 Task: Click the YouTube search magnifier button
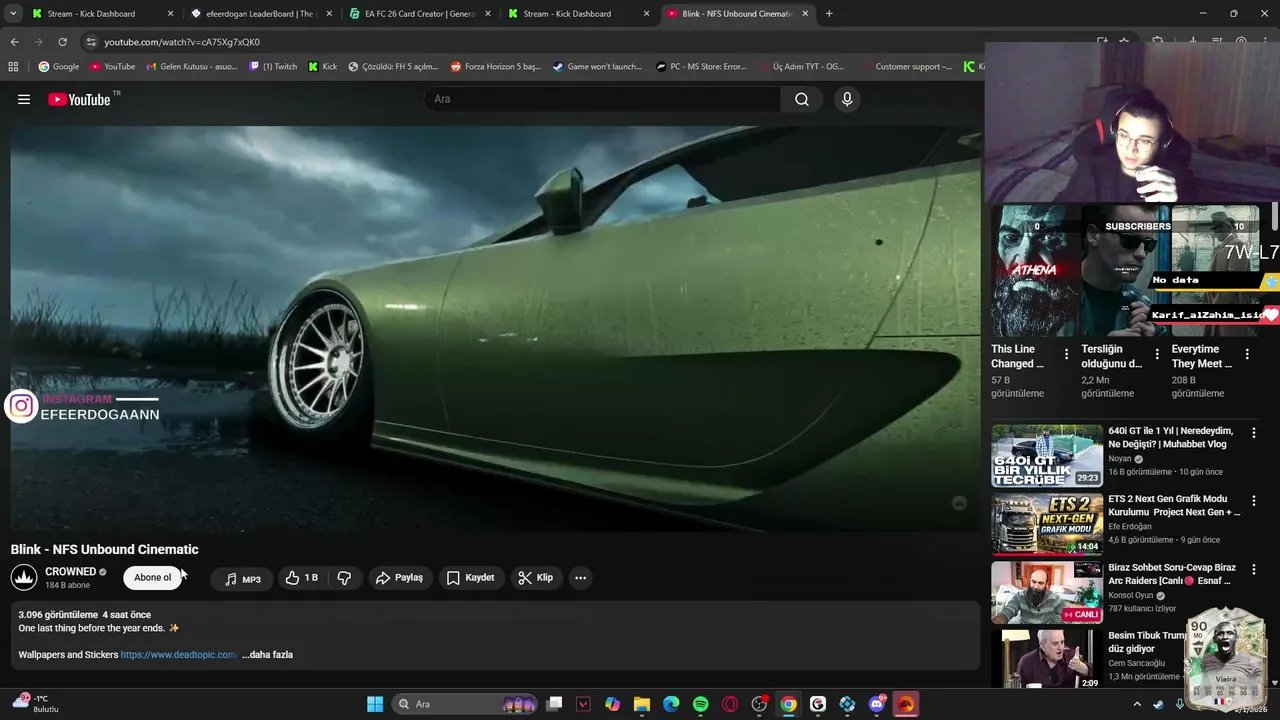tap(802, 99)
